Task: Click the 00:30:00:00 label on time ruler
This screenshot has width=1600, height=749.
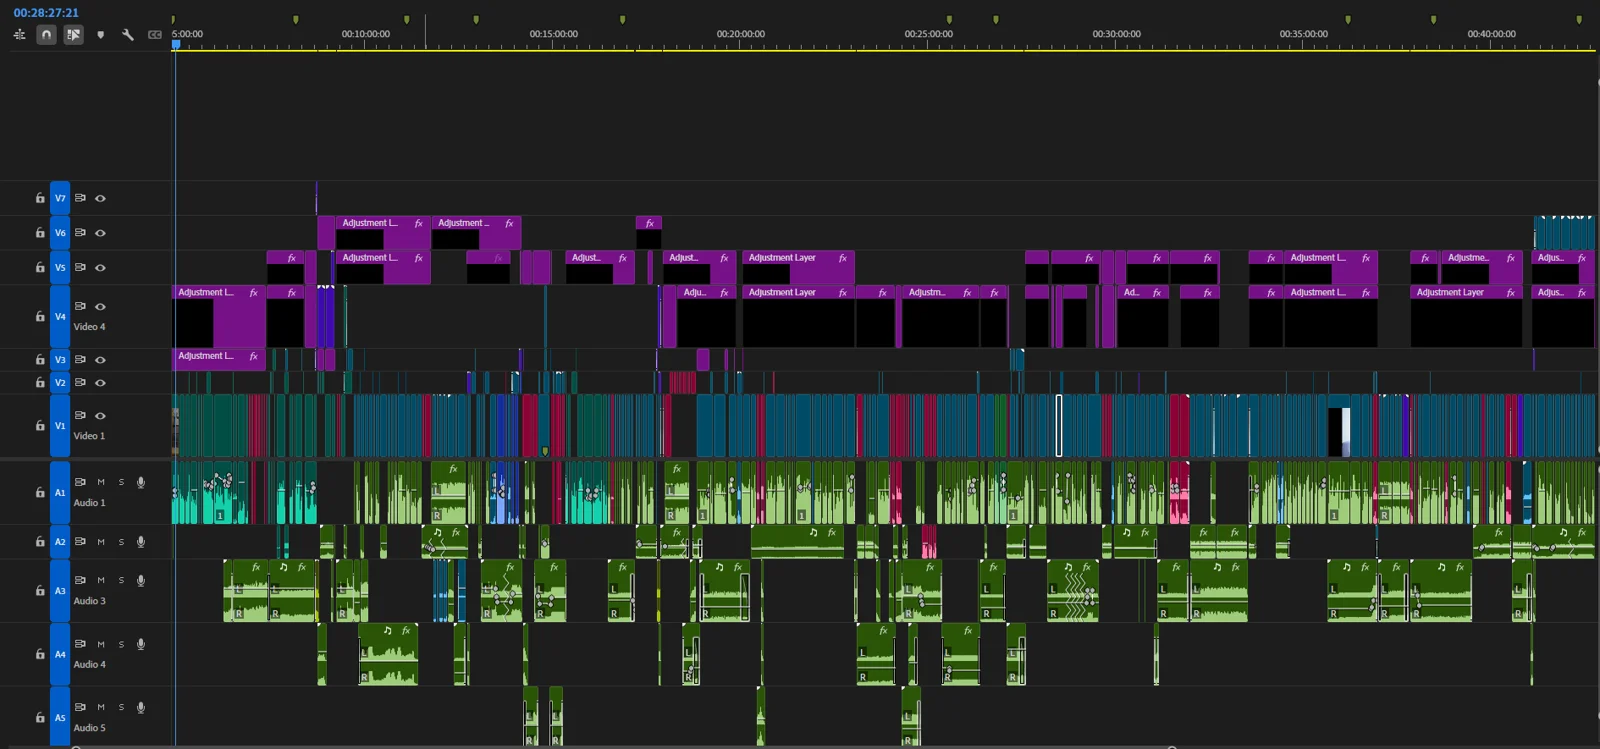Action: pos(1116,34)
